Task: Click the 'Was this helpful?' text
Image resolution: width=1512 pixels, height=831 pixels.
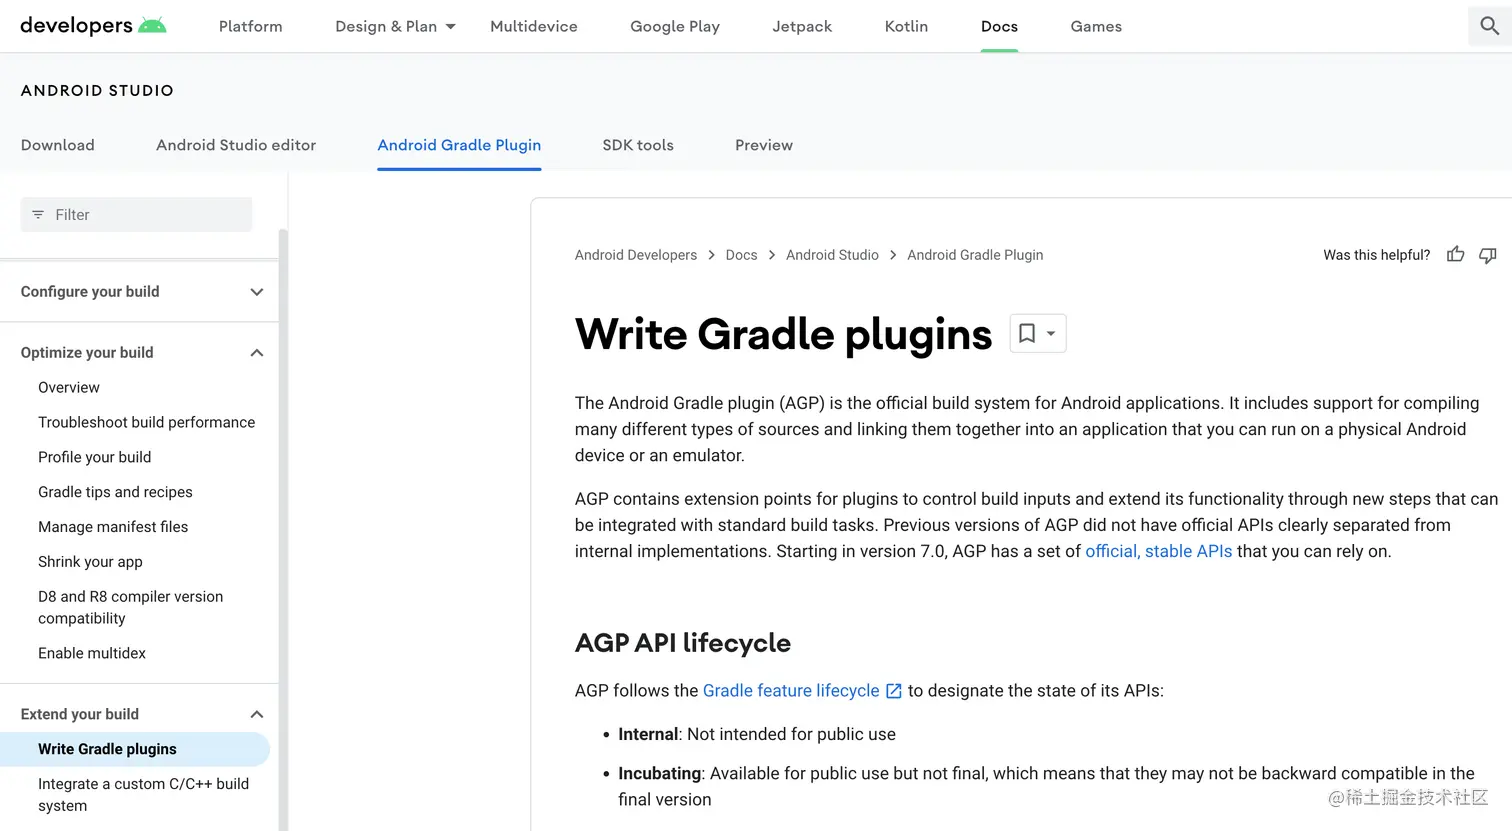Action: pyautogui.click(x=1376, y=255)
